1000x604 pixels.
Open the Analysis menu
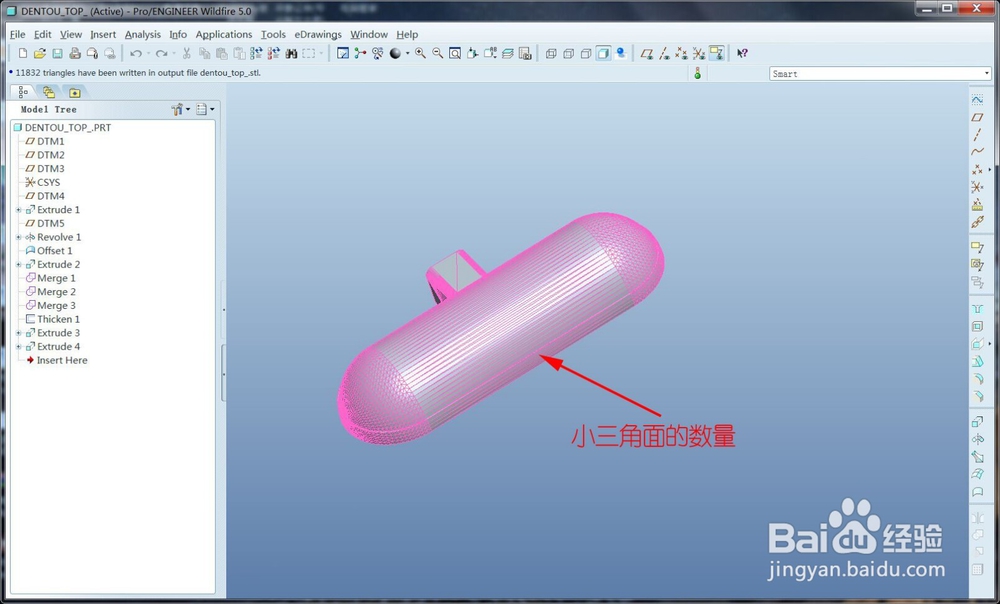[x=142, y=33]
